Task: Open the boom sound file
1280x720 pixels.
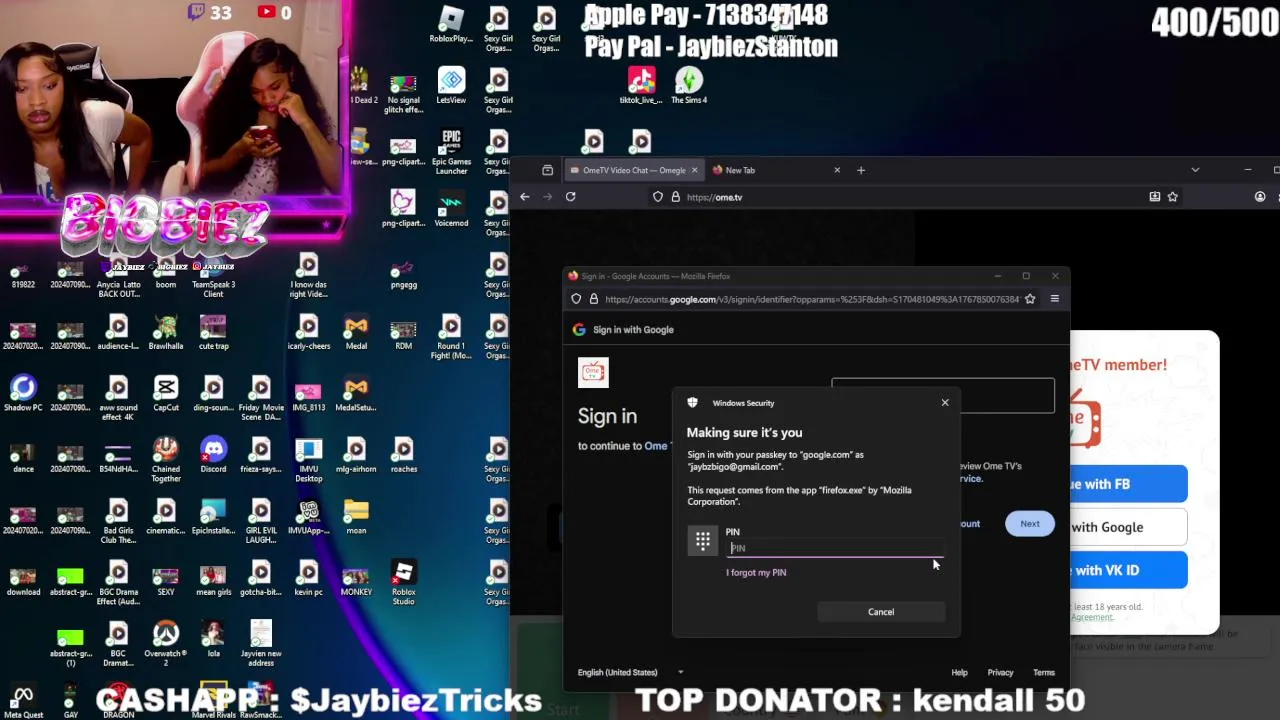Action: pos(166,270)
